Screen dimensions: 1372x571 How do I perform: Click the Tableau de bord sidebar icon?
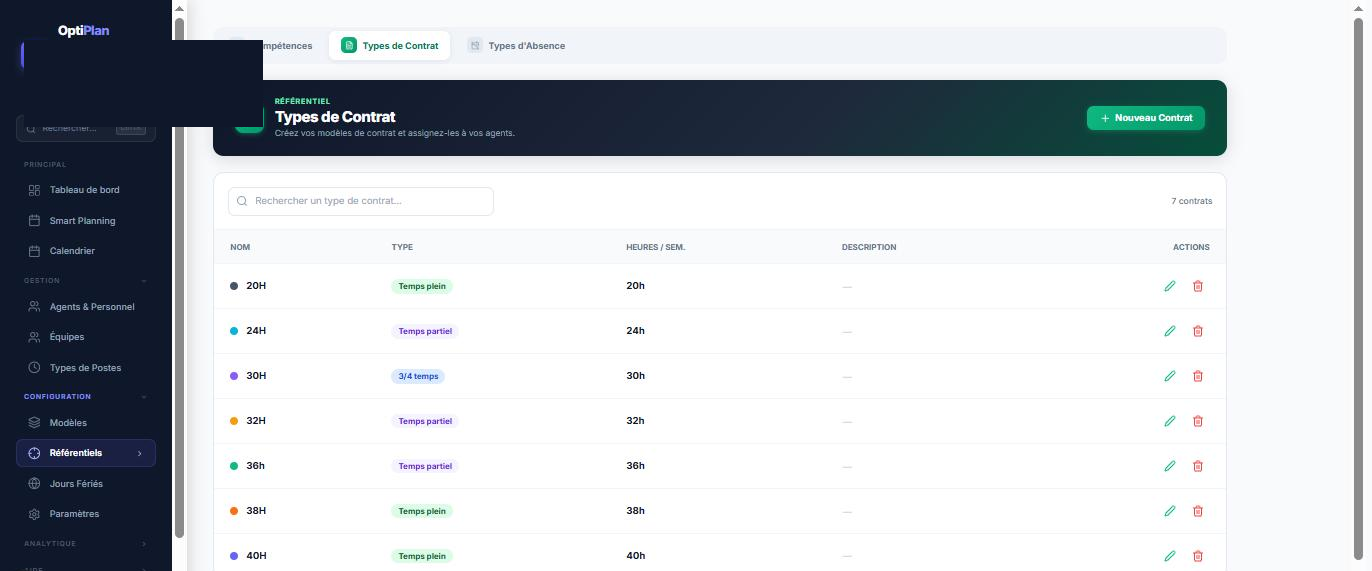pos(34,190)
